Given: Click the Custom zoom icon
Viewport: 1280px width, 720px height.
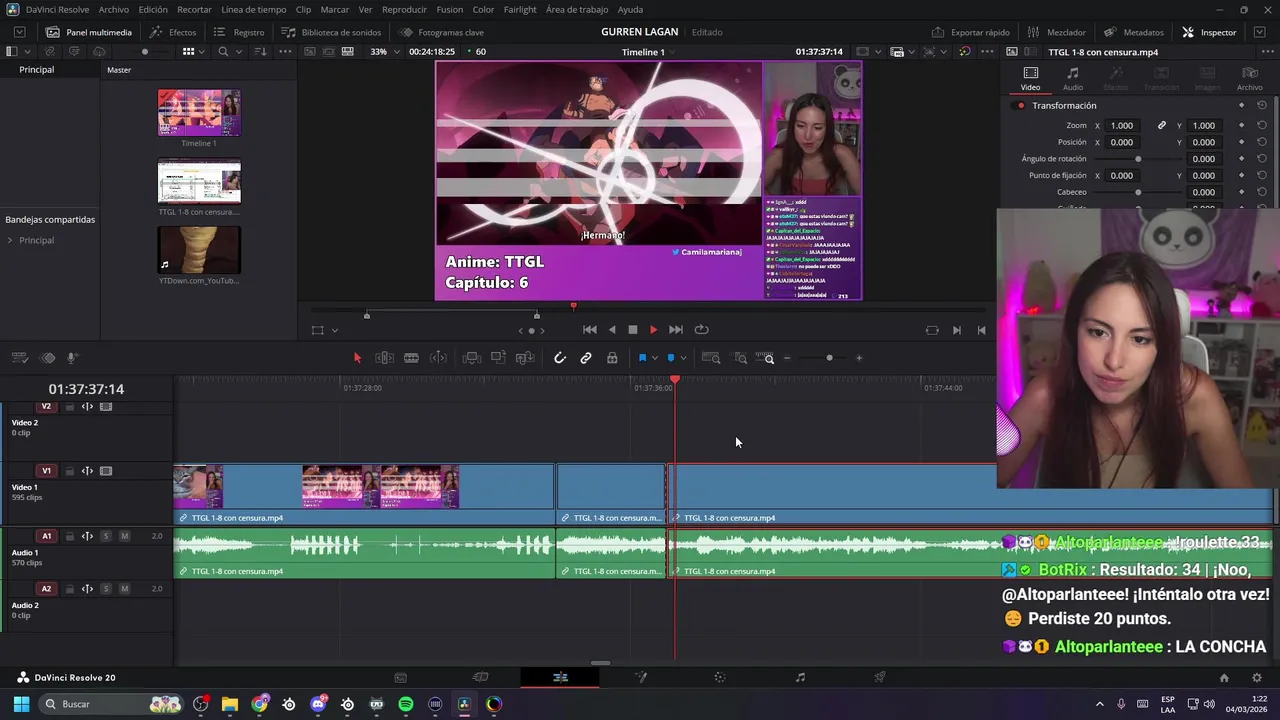Looking at the screenshot, I should pyautogui.click(x=765, y=358).
